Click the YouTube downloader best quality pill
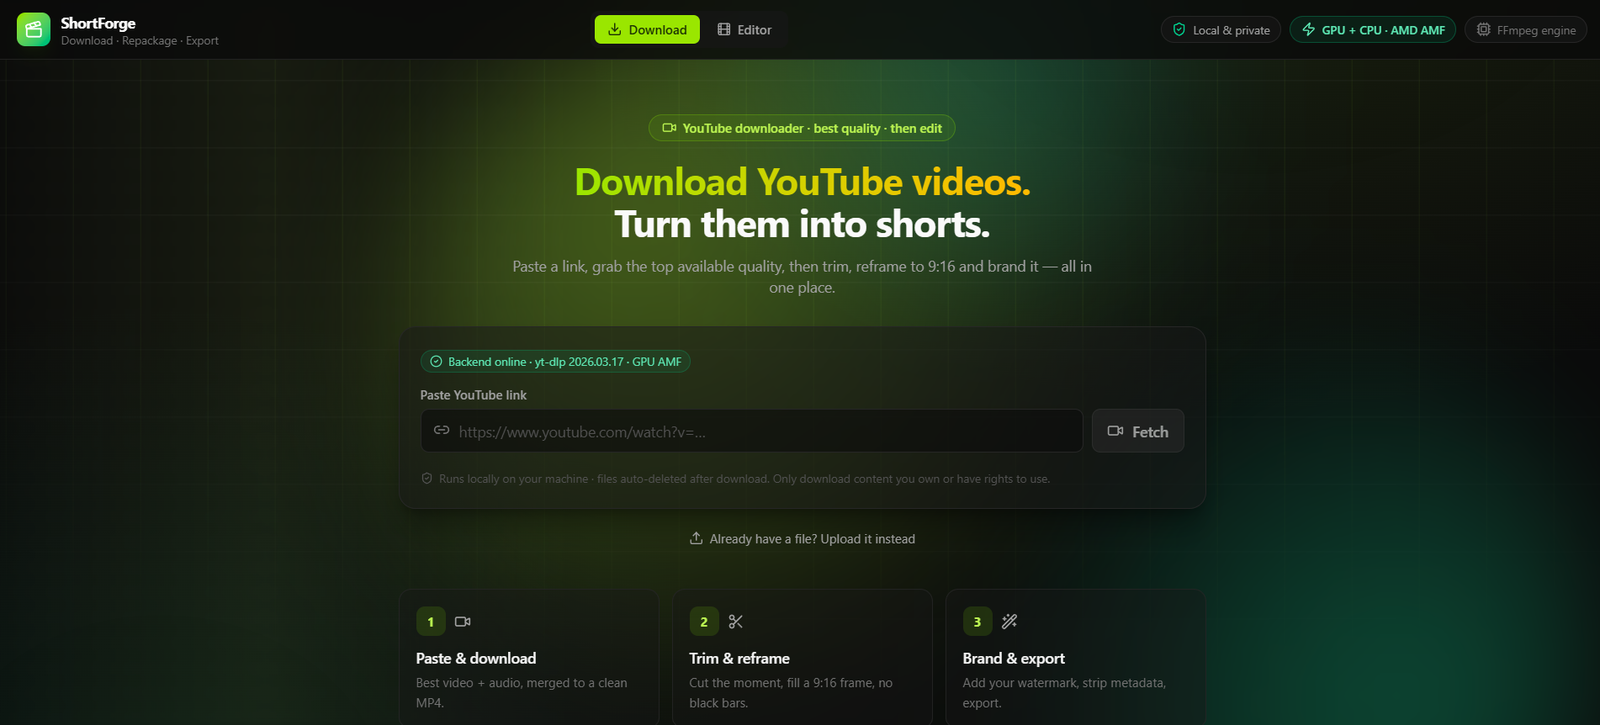 pos(802,128)
